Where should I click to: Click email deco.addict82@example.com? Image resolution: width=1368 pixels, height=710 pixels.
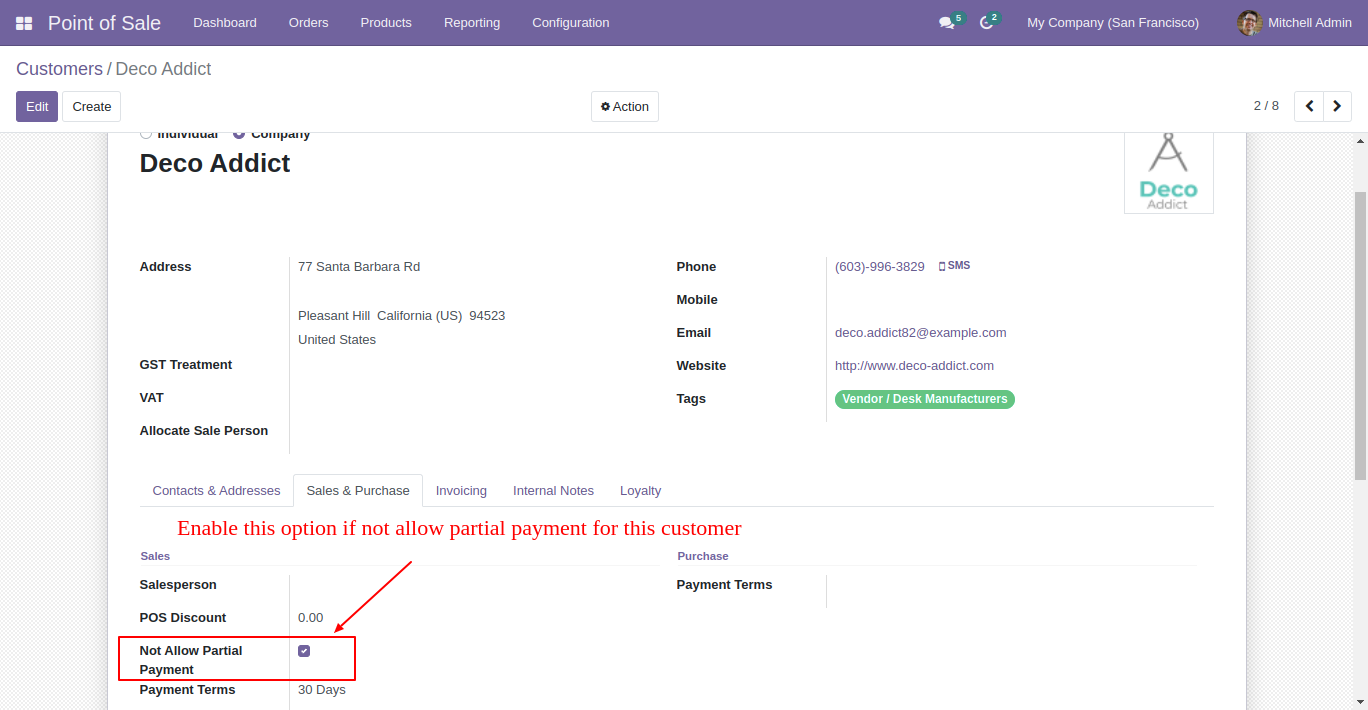(921, 333)
